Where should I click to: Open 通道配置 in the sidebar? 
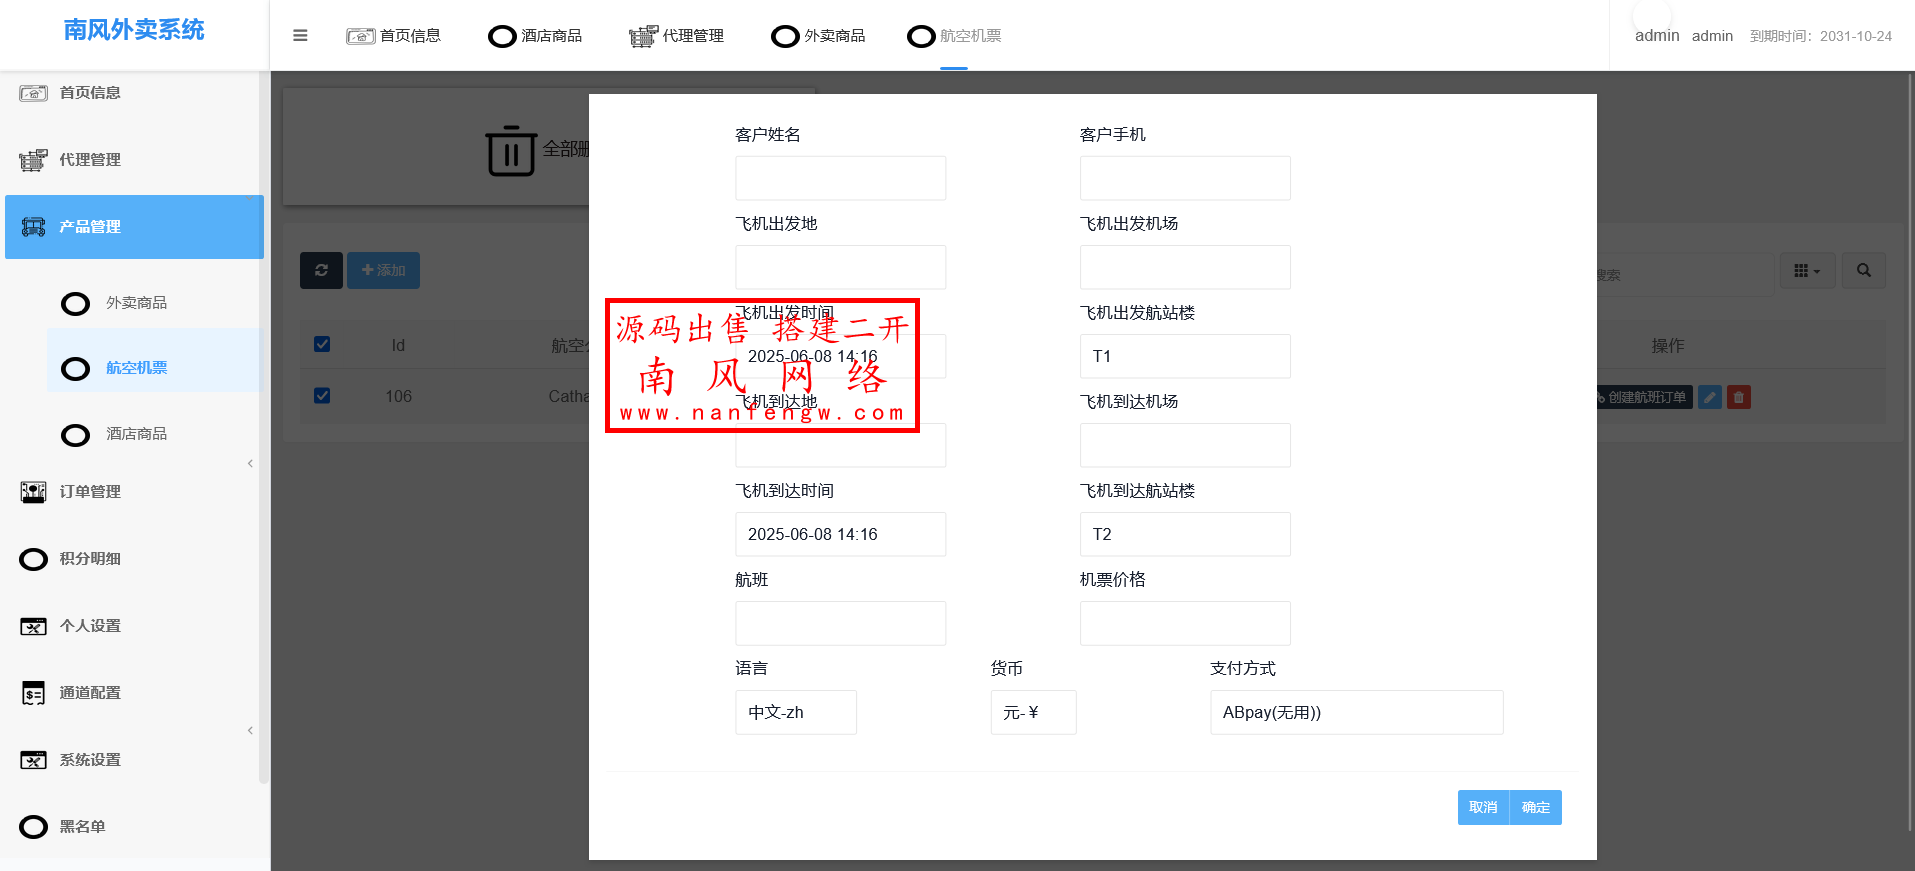click(90, 692)
